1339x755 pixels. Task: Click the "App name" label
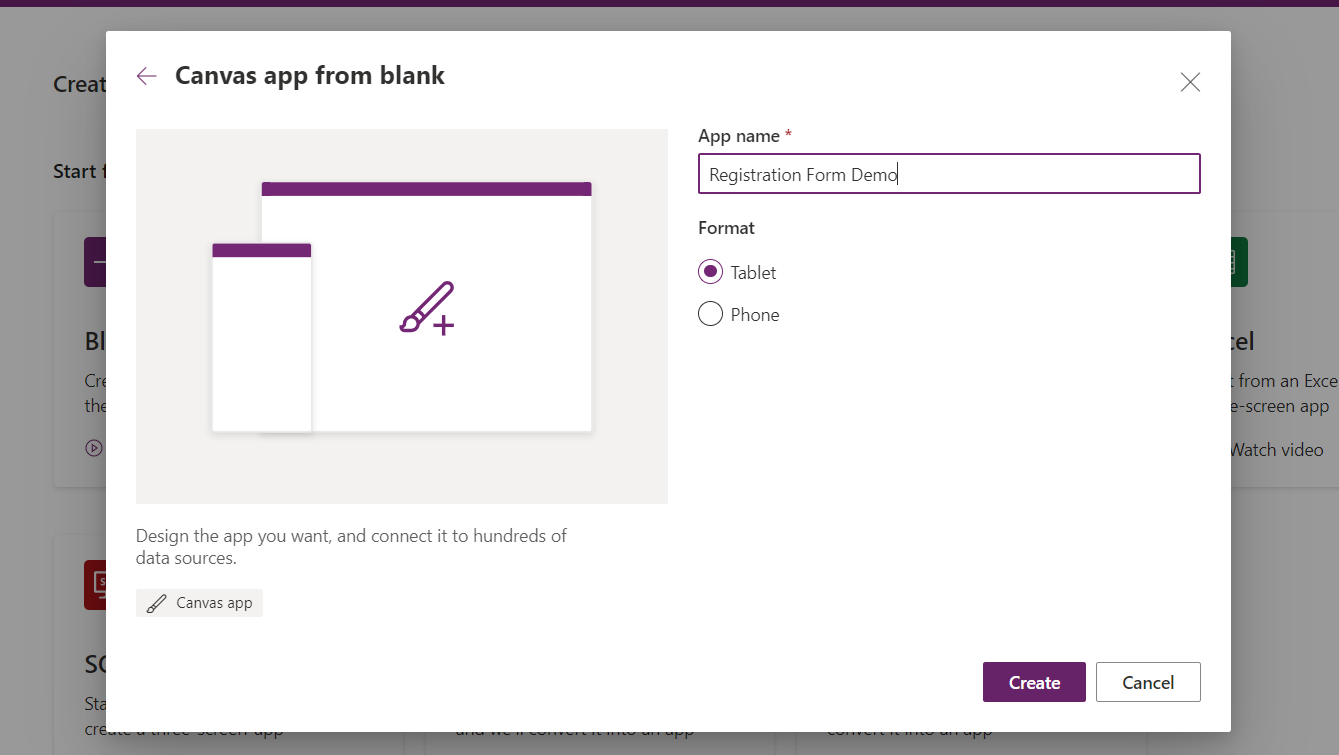[x=738, y=135]
